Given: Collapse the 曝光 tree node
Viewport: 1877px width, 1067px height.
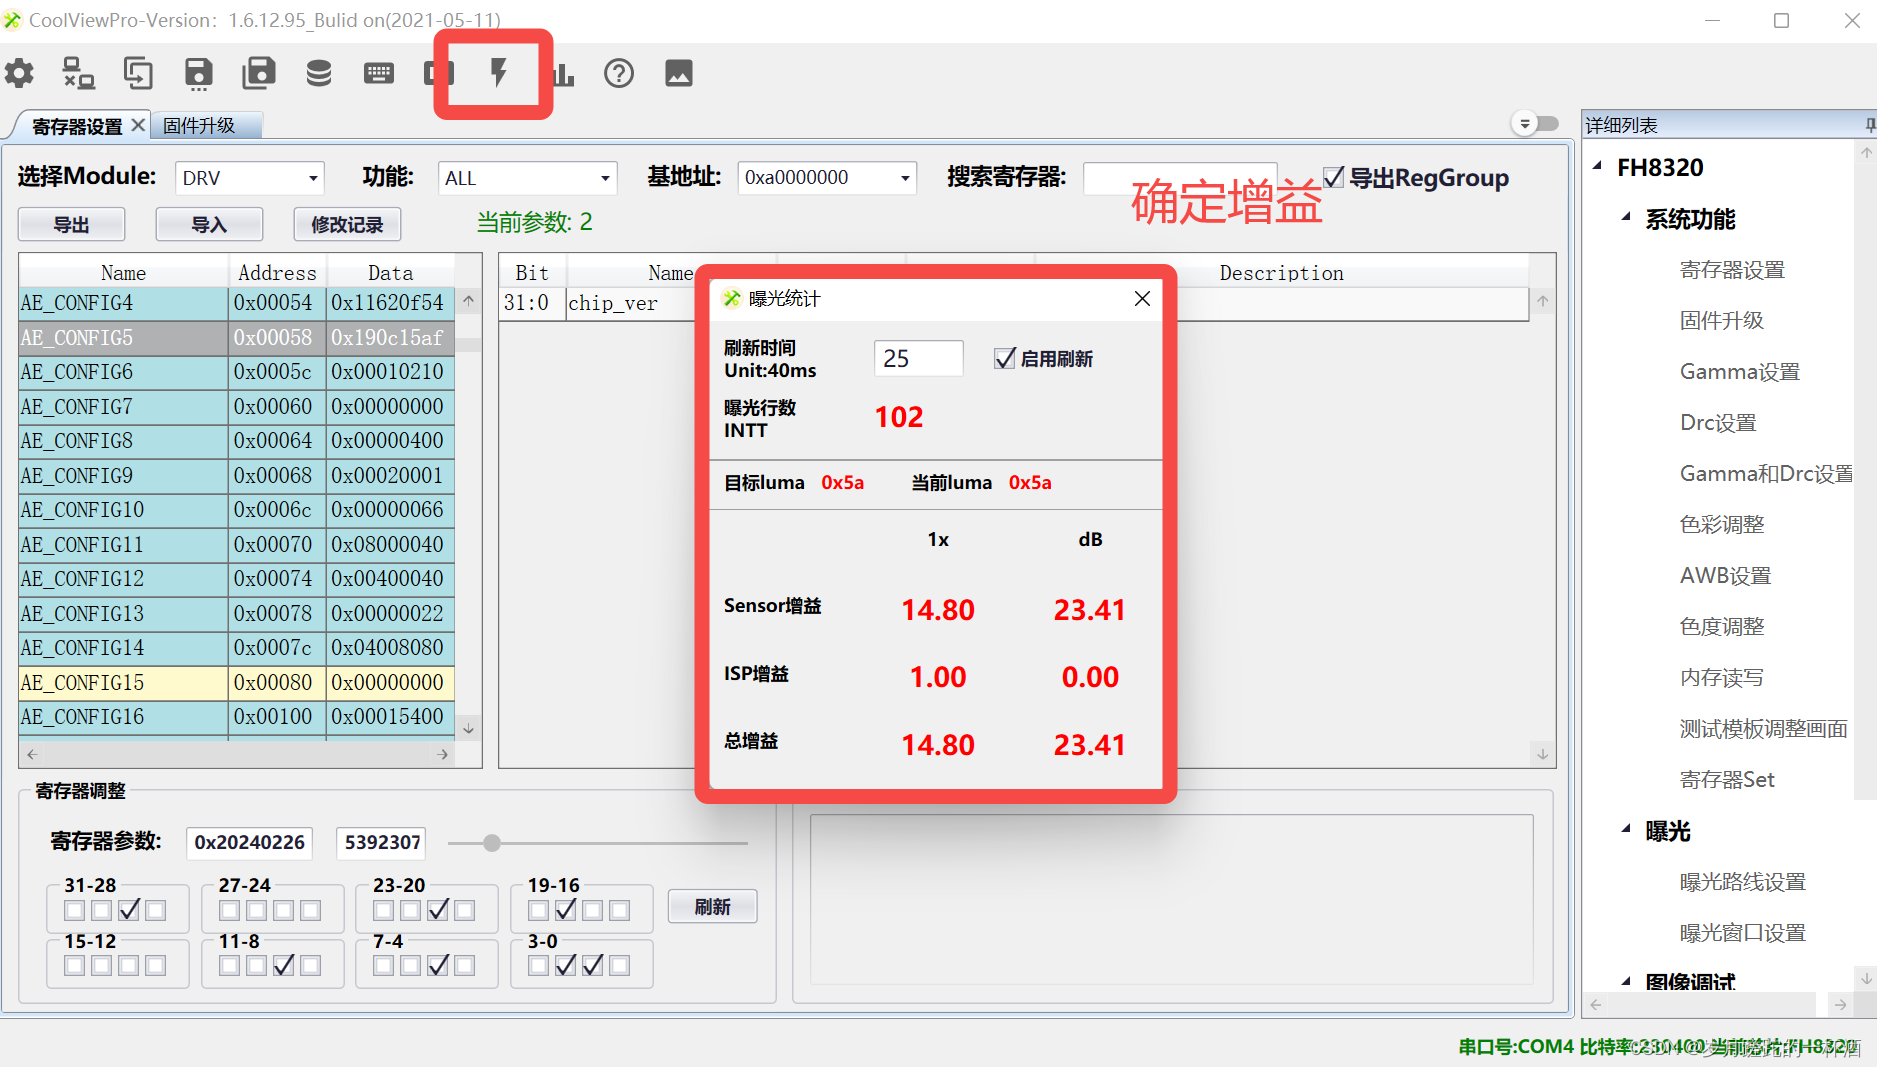Looking at the screenshot, I should [1626, 829].
